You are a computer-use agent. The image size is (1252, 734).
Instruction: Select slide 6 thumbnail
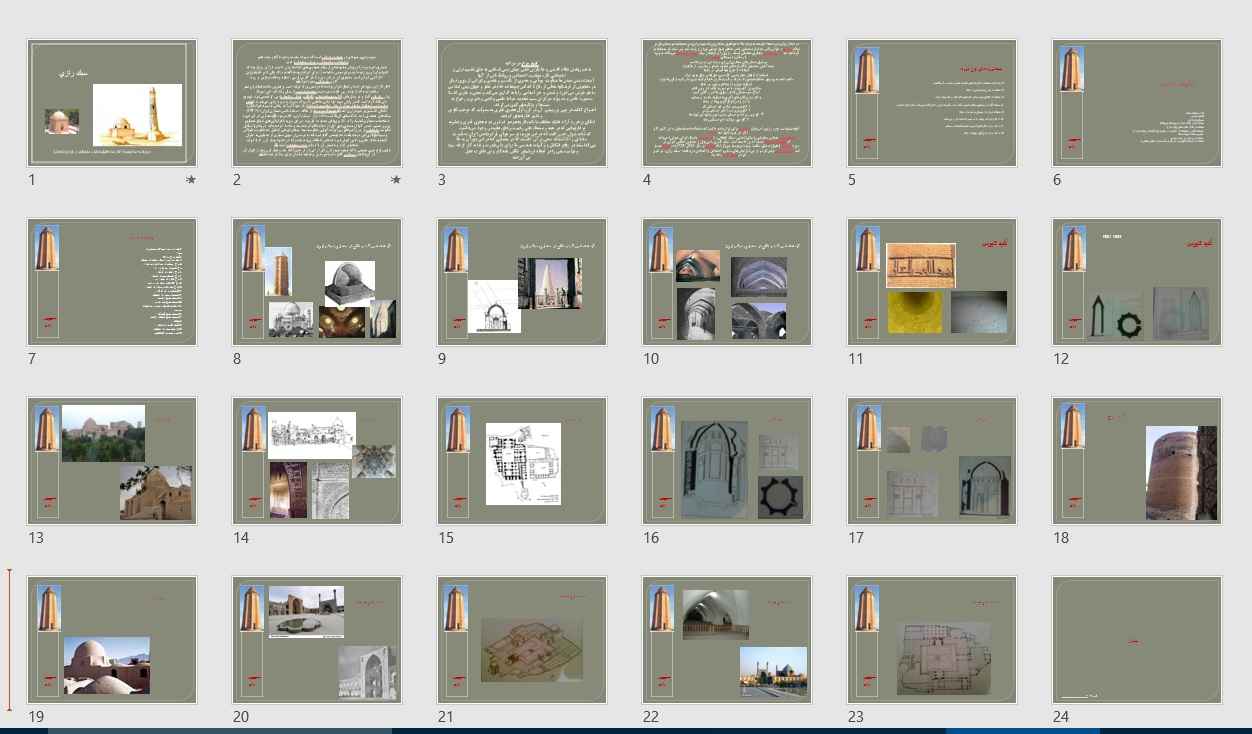(x=1137, y=103)
